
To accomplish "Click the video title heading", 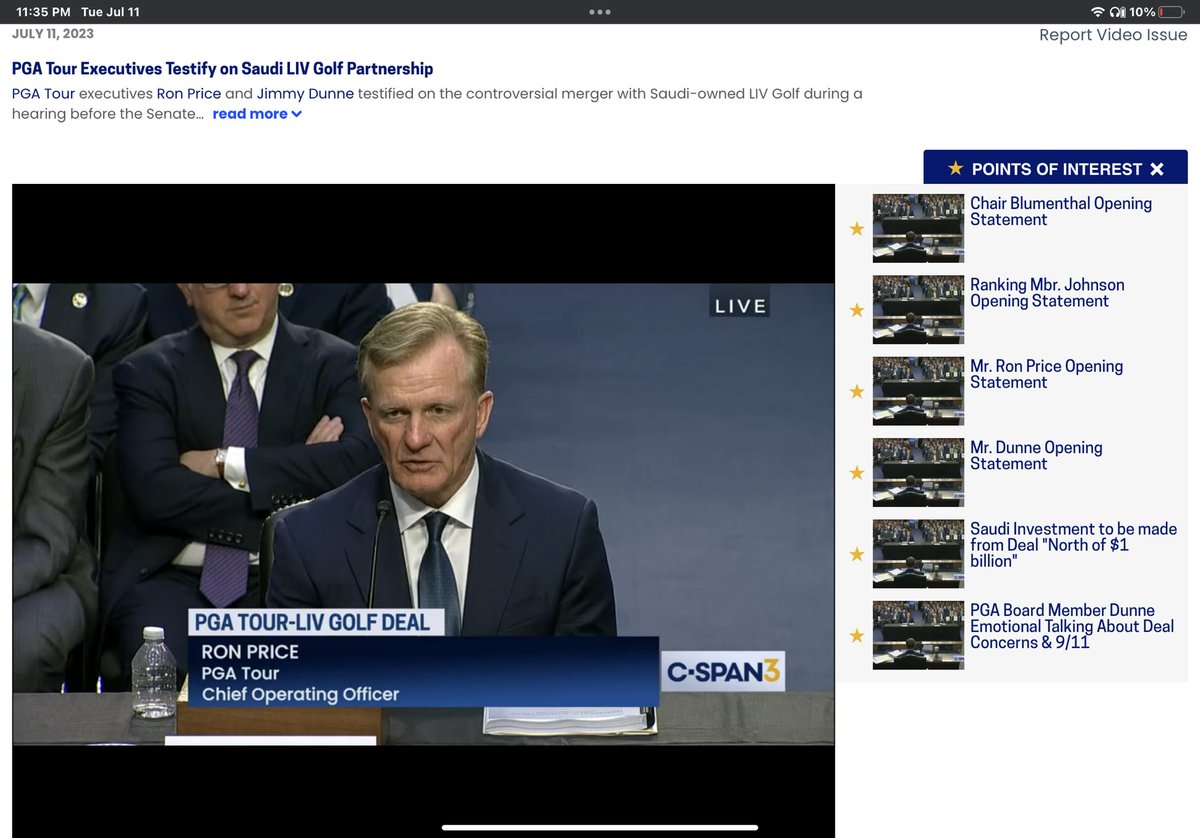I will pyautogui.click(x=222, y=69).
